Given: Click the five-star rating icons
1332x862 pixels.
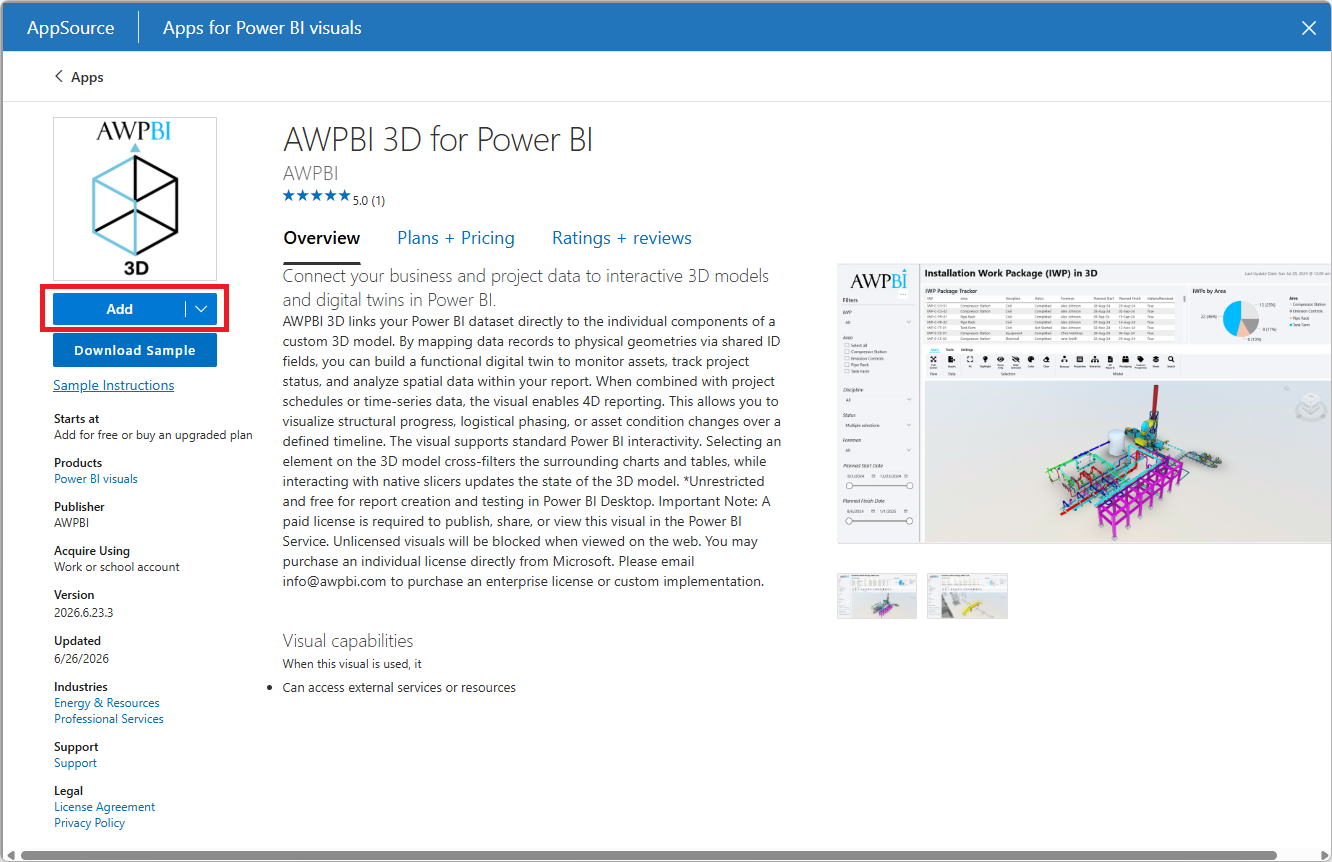Looking at the screenshot, I should tap(316, 196).
